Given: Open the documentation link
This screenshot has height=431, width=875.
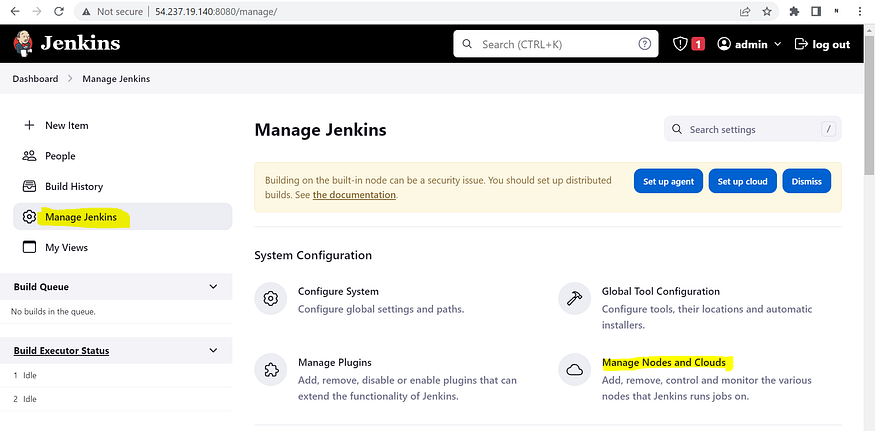Looking at the screenshot, I should click(354, 195).
